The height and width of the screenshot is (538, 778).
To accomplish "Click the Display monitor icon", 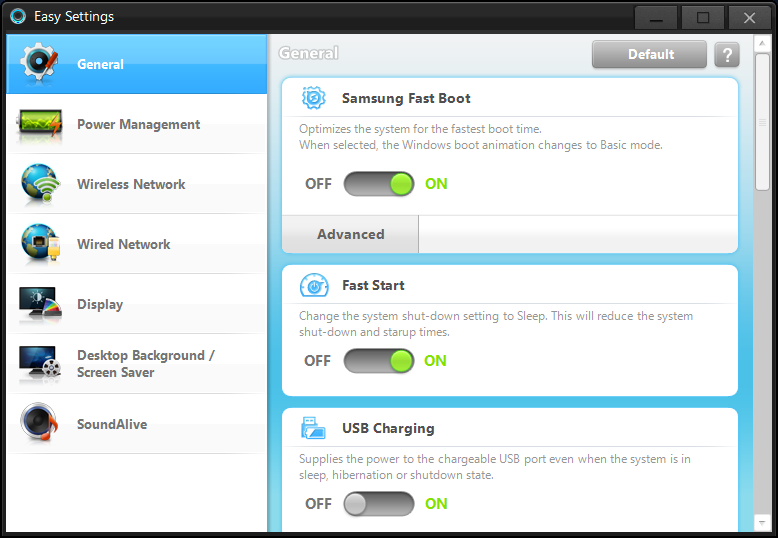I will [x=40, y=304].
